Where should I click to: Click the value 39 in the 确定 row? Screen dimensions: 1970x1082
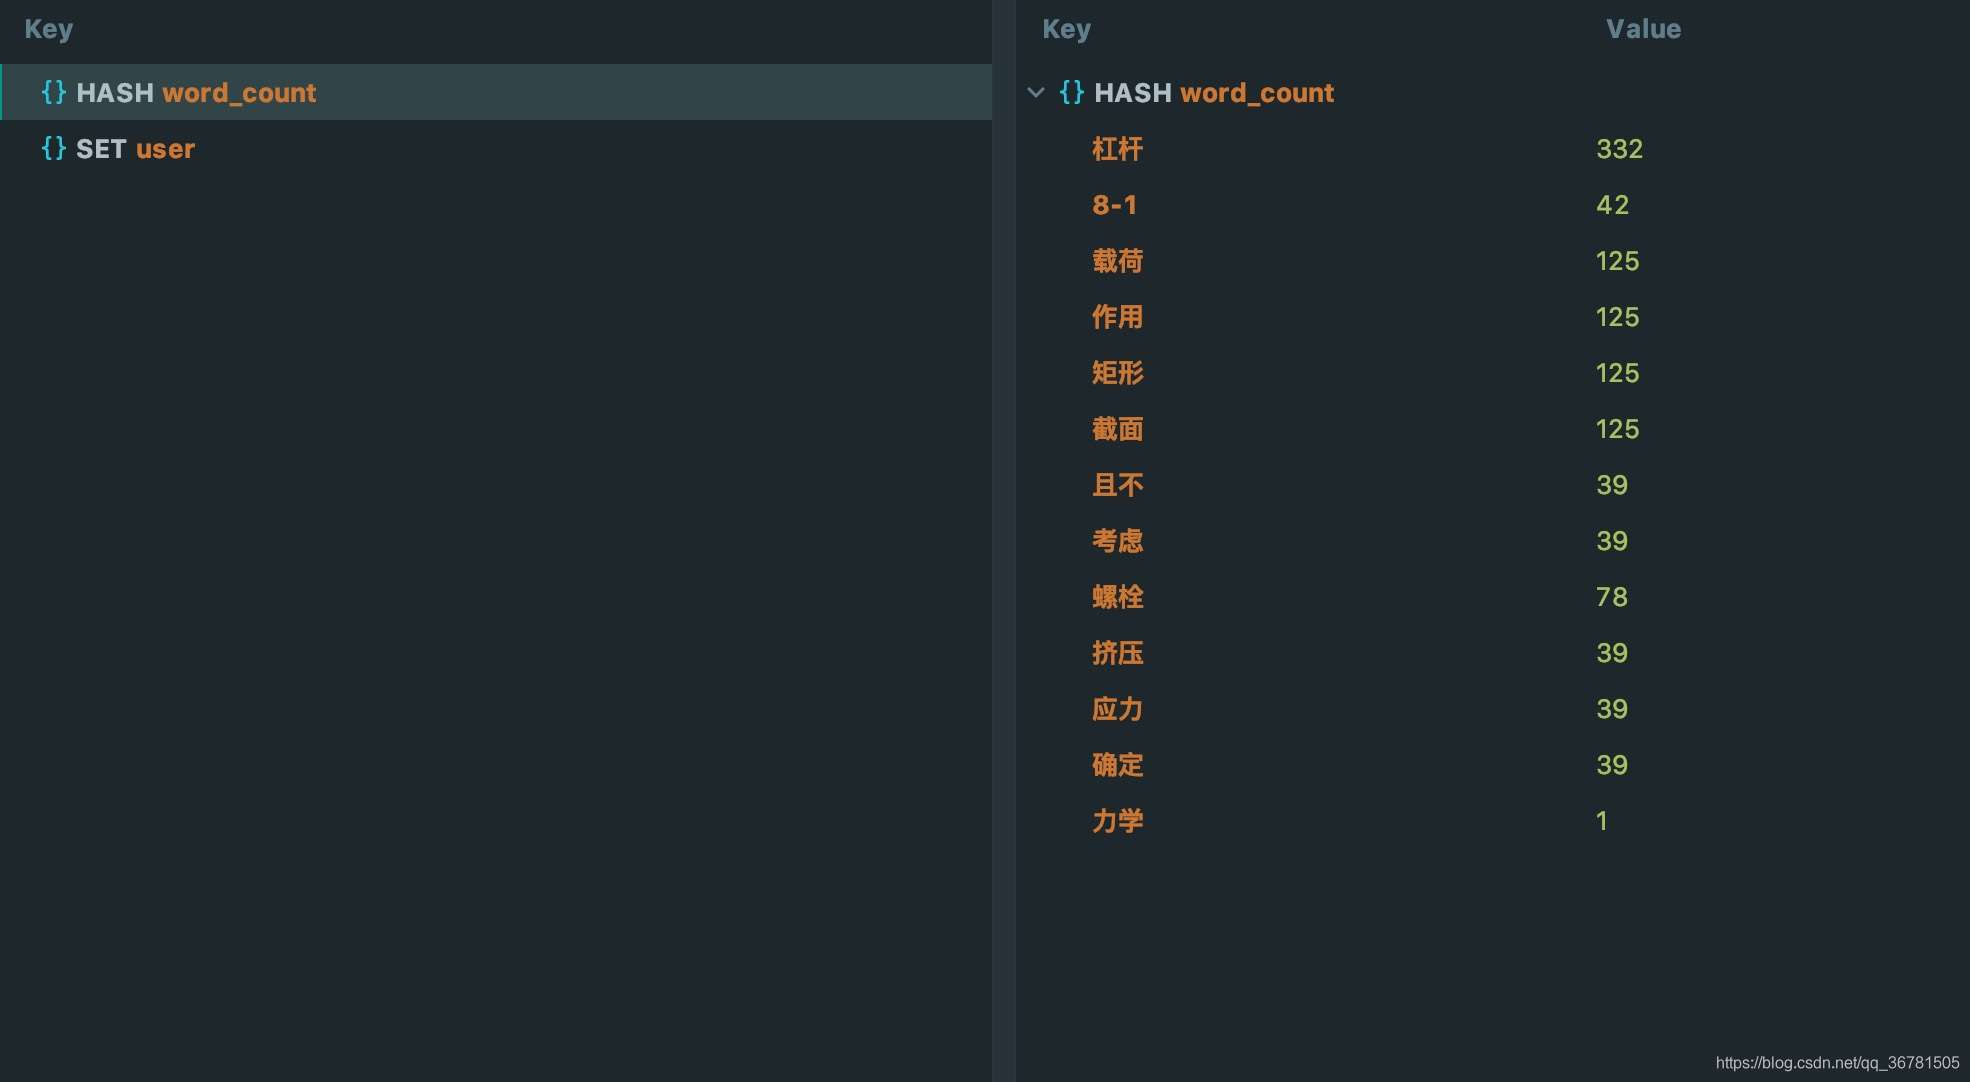coord(1612,765)
